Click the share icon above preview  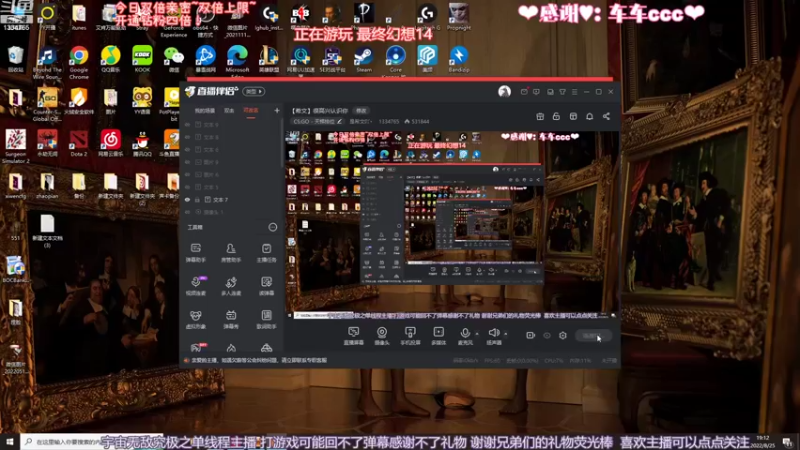click(x=606, y=116)
